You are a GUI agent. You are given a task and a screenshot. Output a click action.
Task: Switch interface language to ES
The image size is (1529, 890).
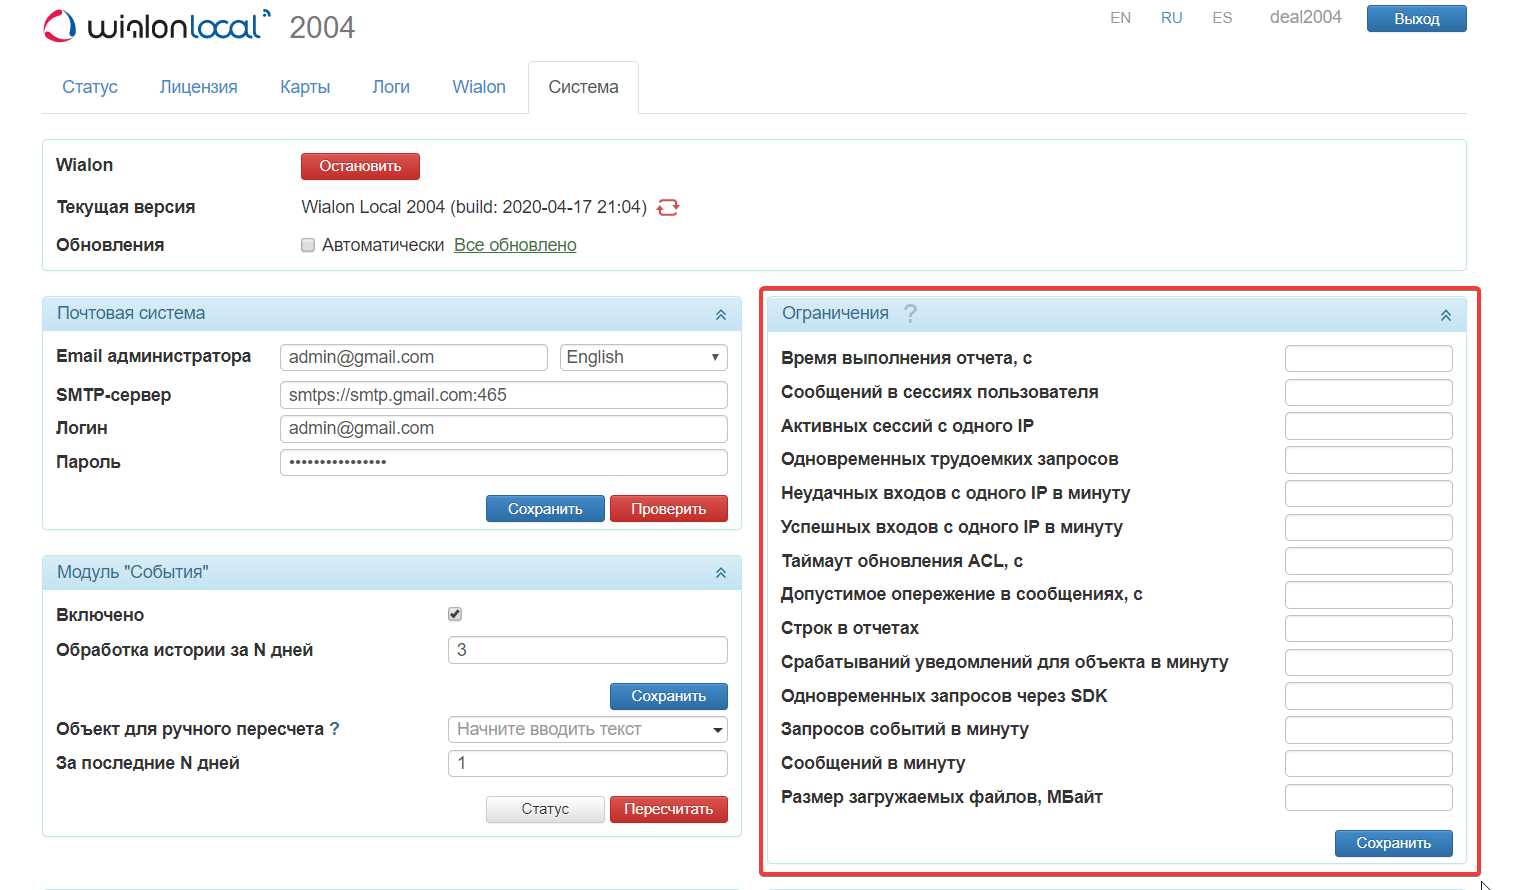pyautogui.click(x=1222, y=17)
